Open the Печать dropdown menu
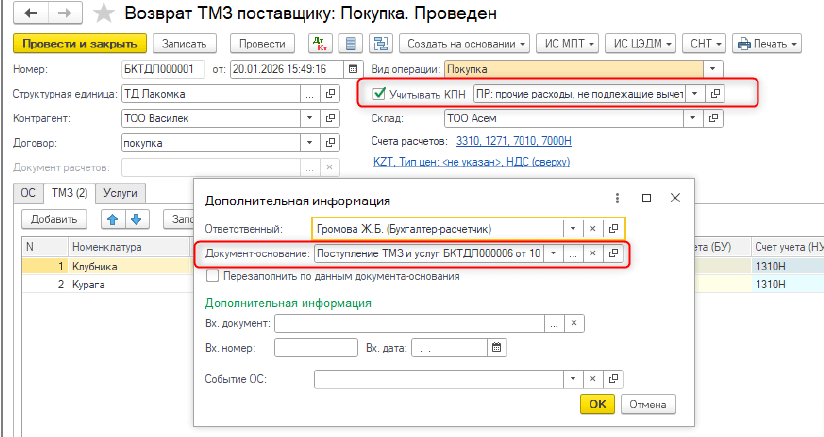Image resolution: width=824 pixels, height=437 pixels. (x=767, y=44)
